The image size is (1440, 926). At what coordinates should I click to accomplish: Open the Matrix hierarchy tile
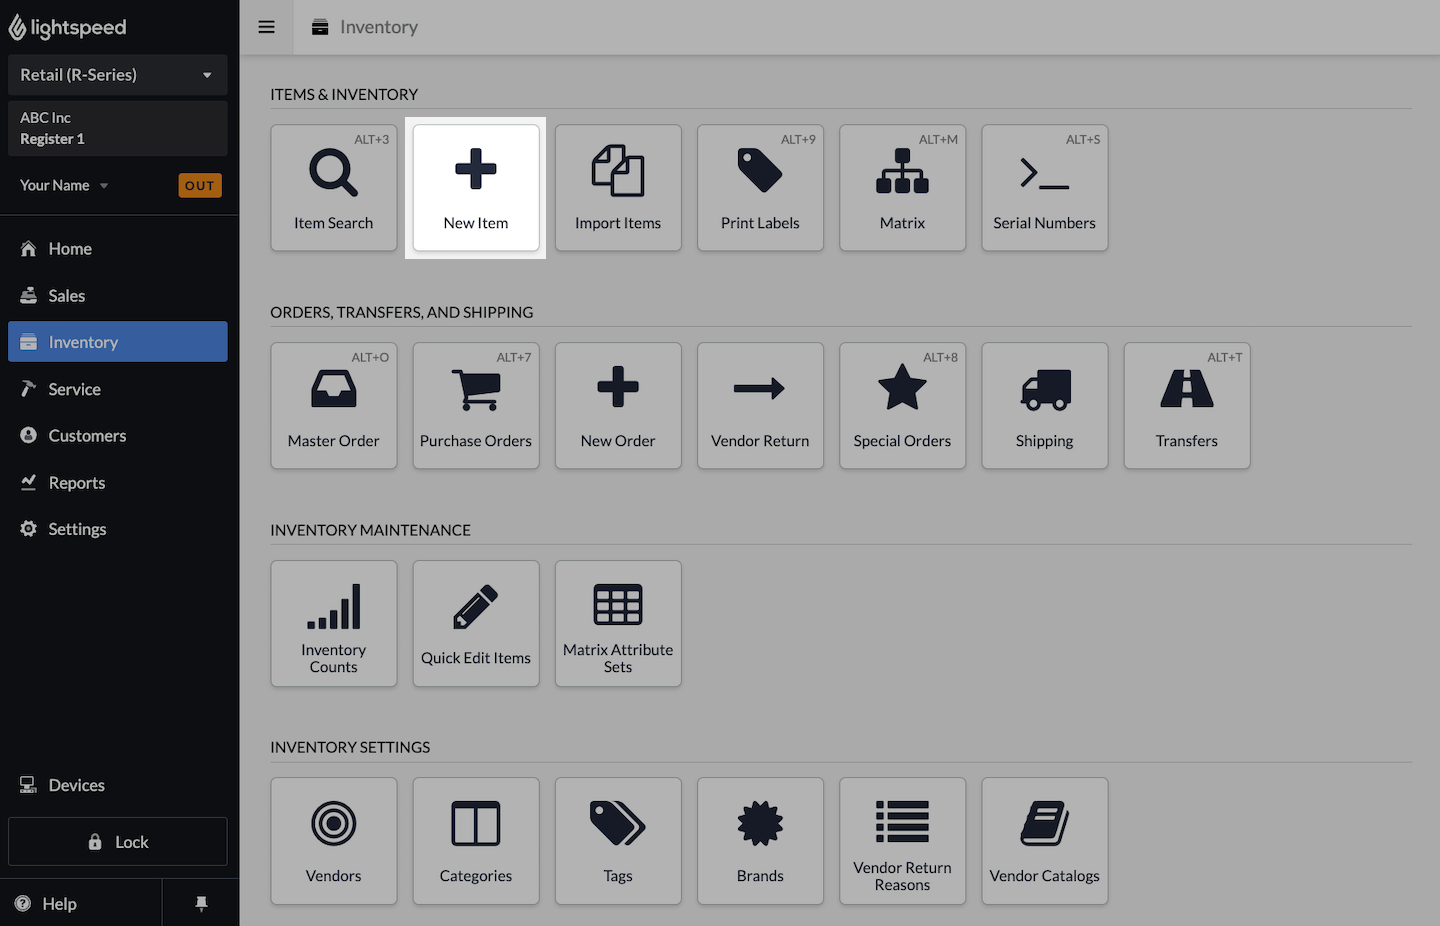902,188
